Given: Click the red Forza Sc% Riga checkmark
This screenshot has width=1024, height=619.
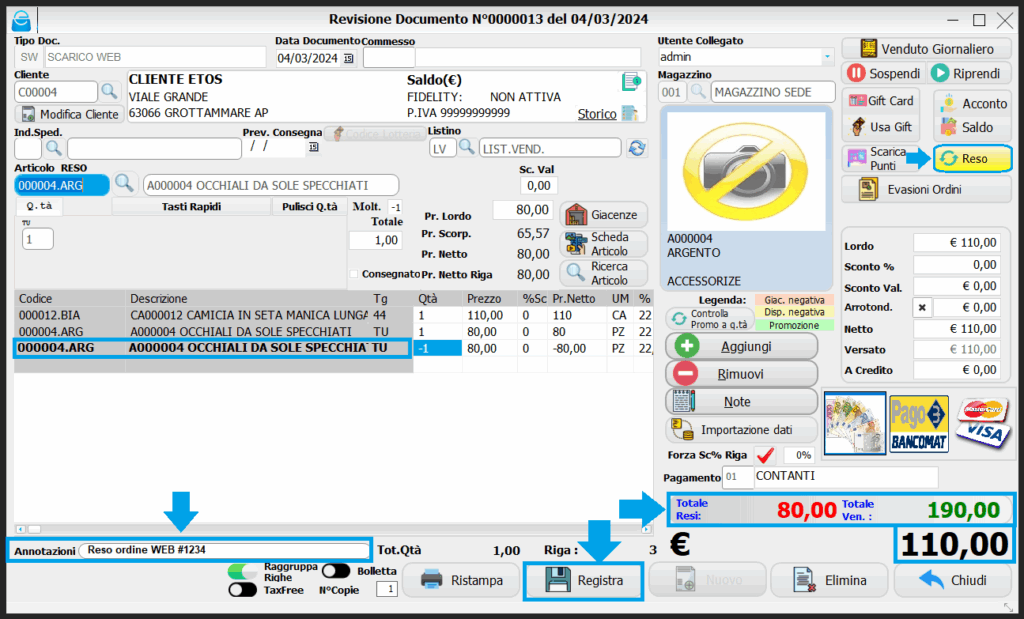Looking at the screenshot, I should click(x=766, y=455).
